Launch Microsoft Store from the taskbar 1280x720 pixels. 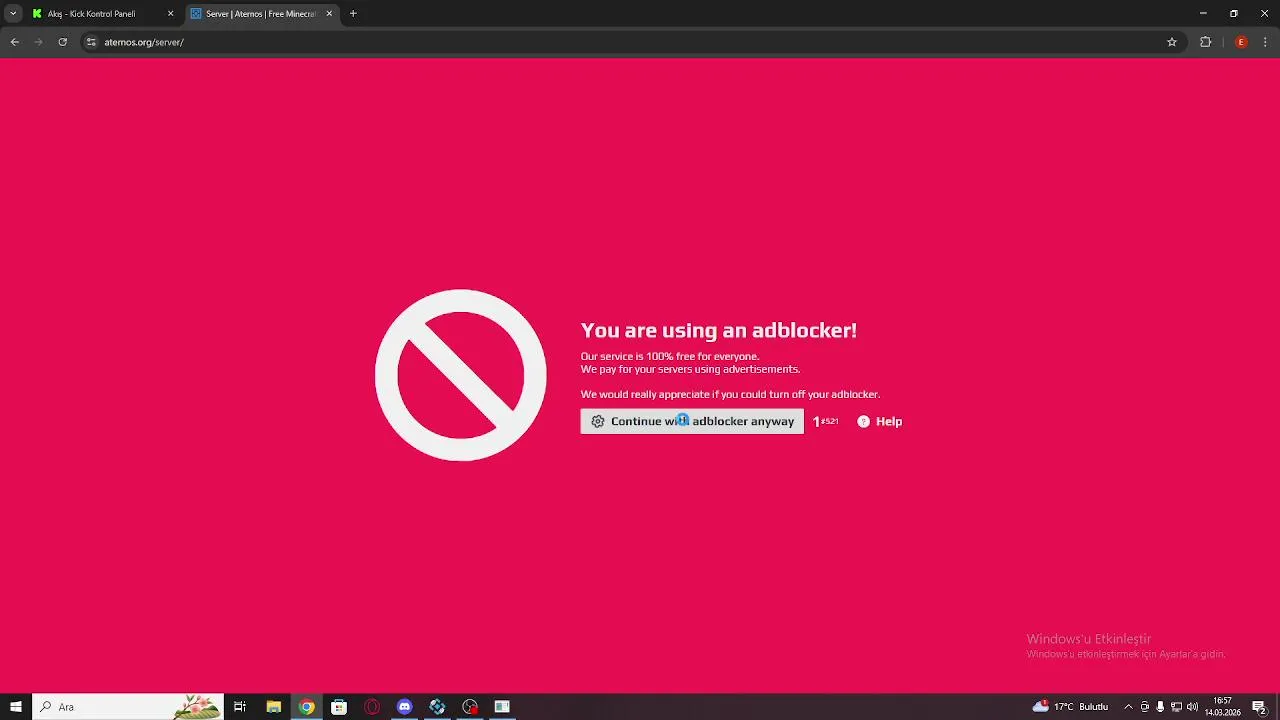pos(339,707)
